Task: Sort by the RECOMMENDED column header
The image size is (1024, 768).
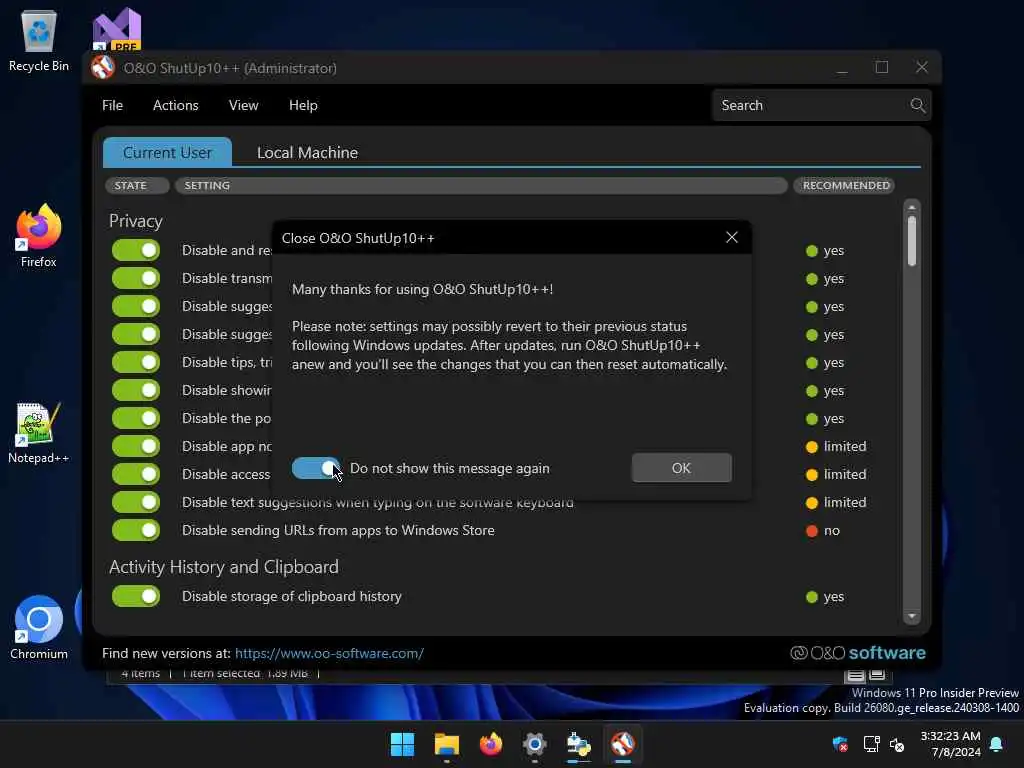Action: point(844,185)
